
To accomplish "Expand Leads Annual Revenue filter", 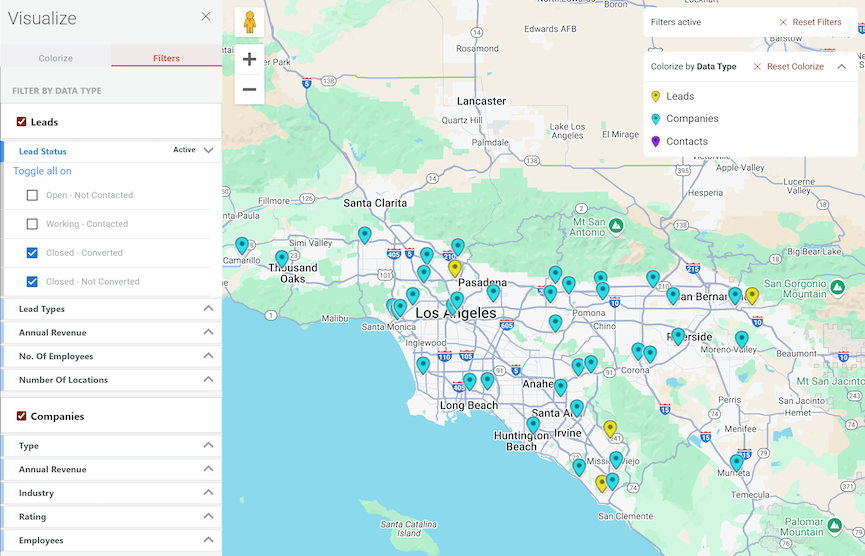I will (208, 332).
